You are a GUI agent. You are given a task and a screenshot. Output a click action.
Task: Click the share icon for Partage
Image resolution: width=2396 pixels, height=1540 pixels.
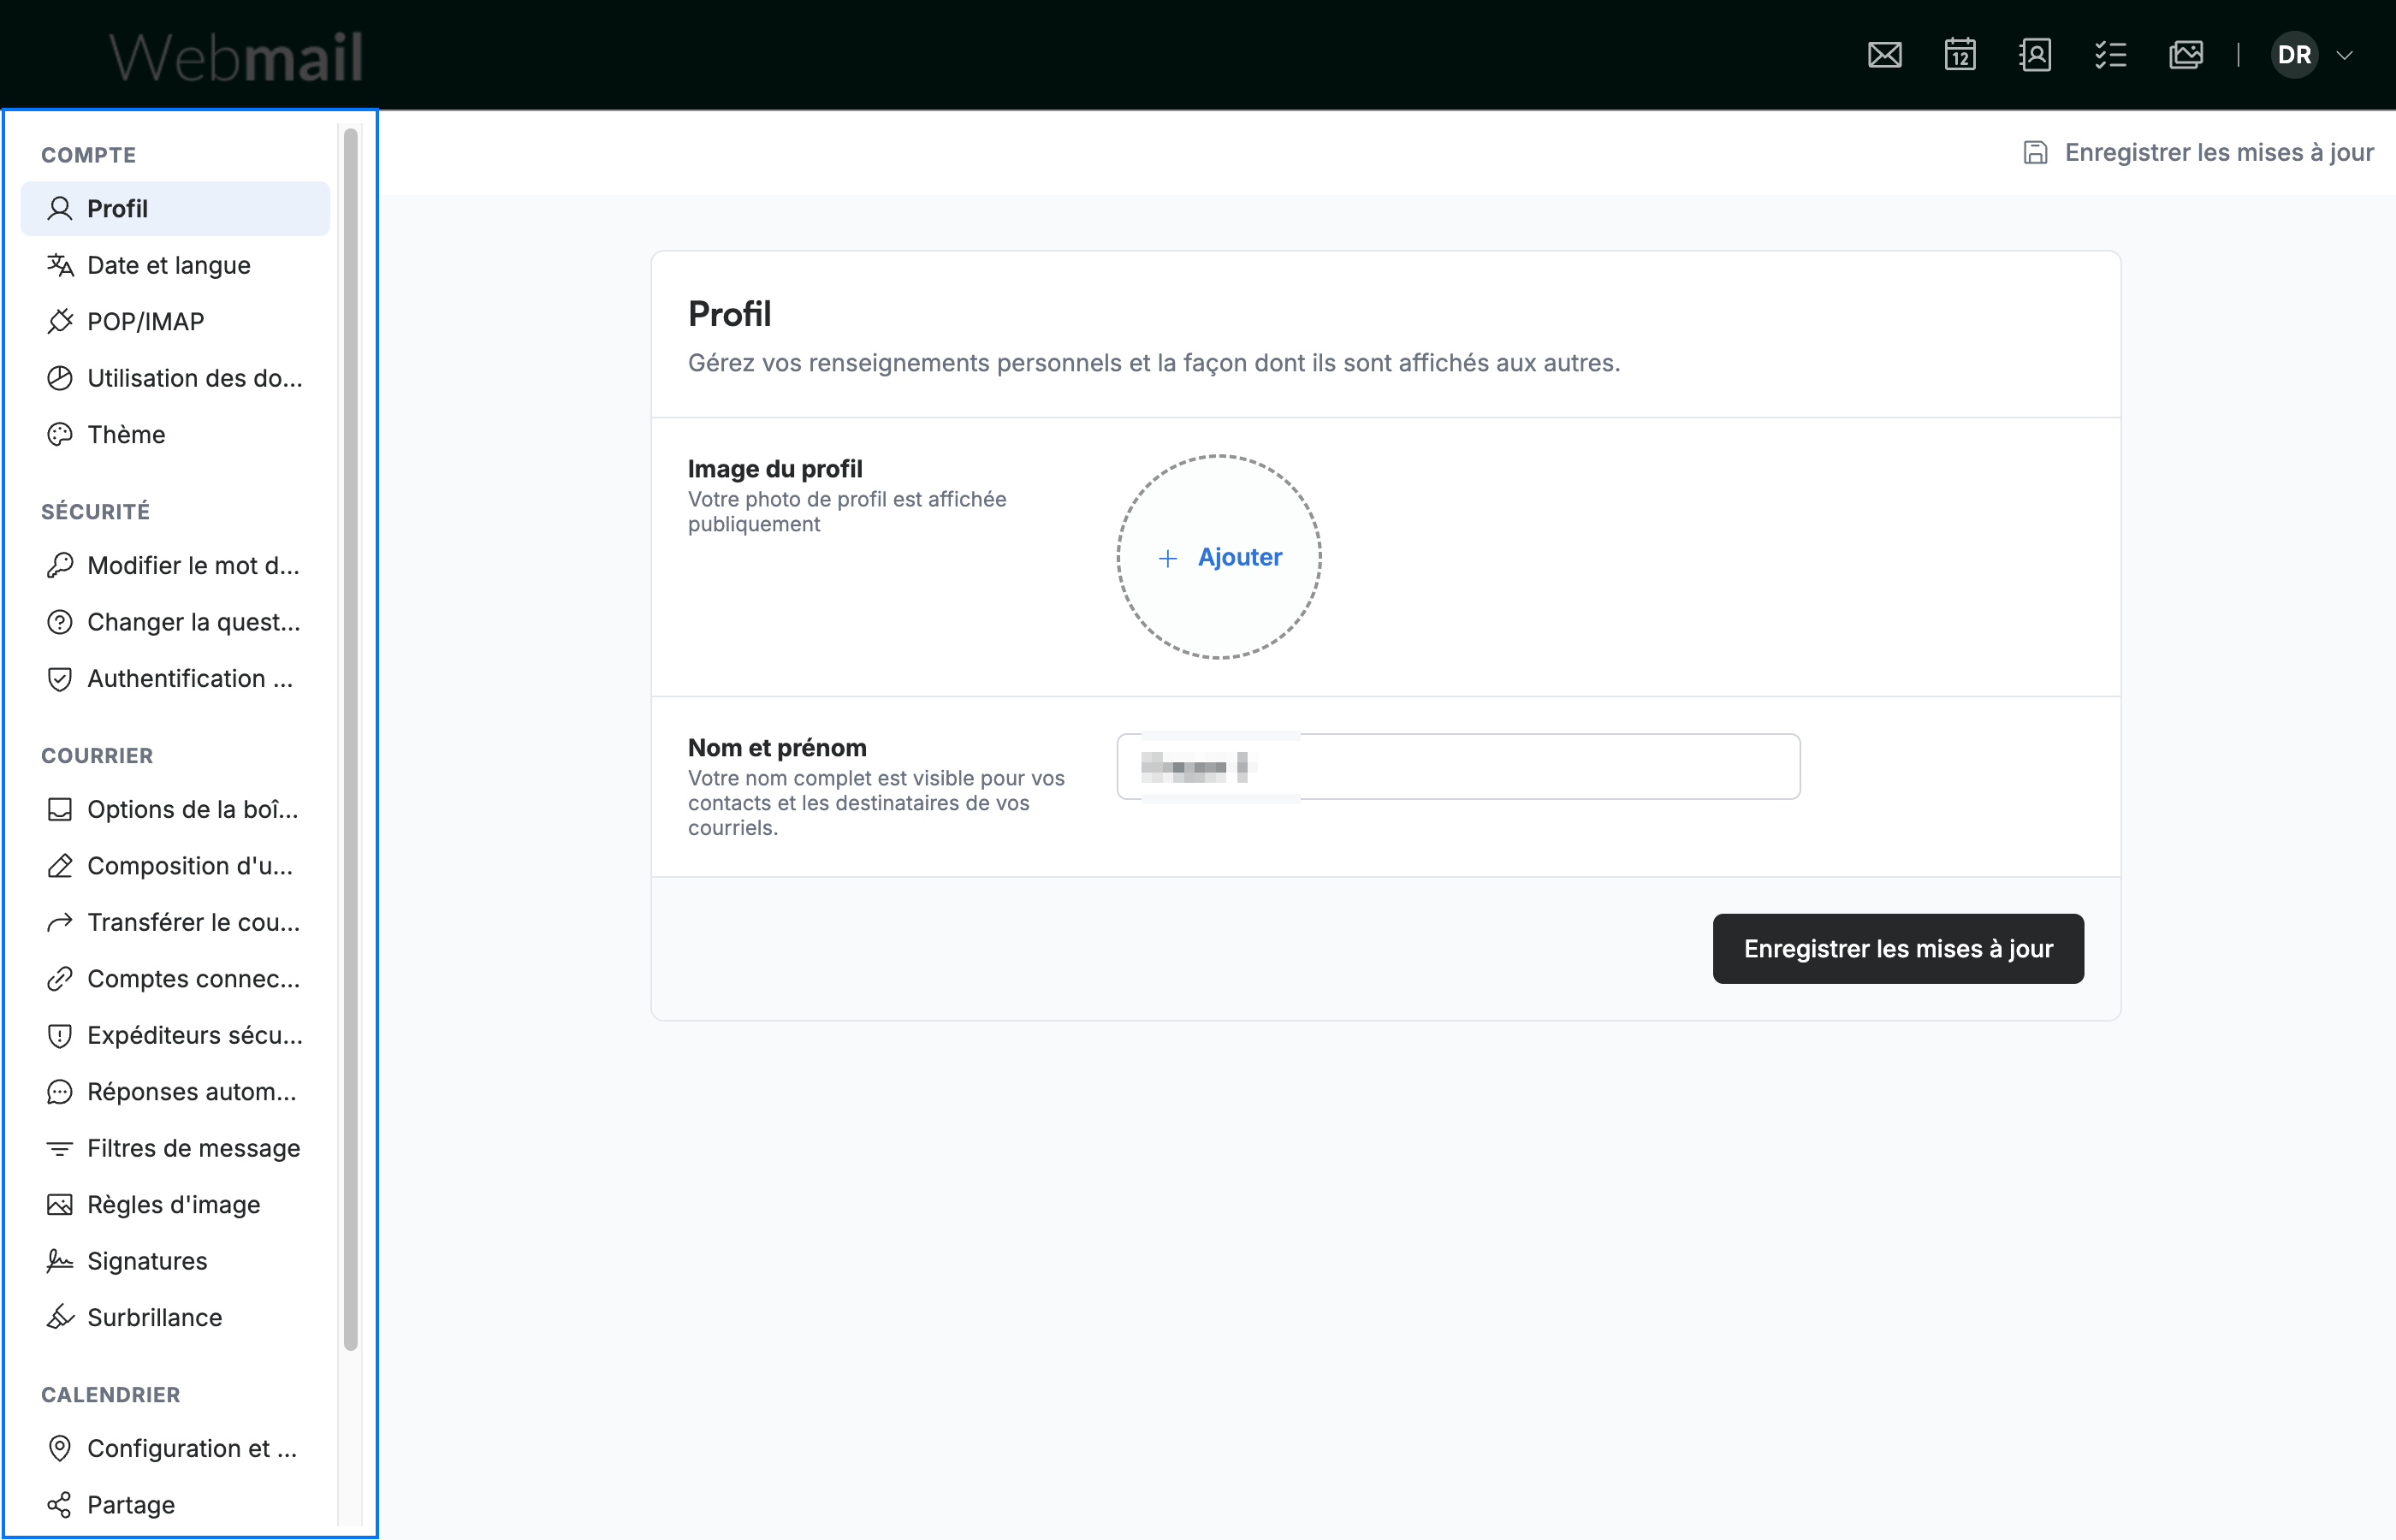click(60, 1505)
